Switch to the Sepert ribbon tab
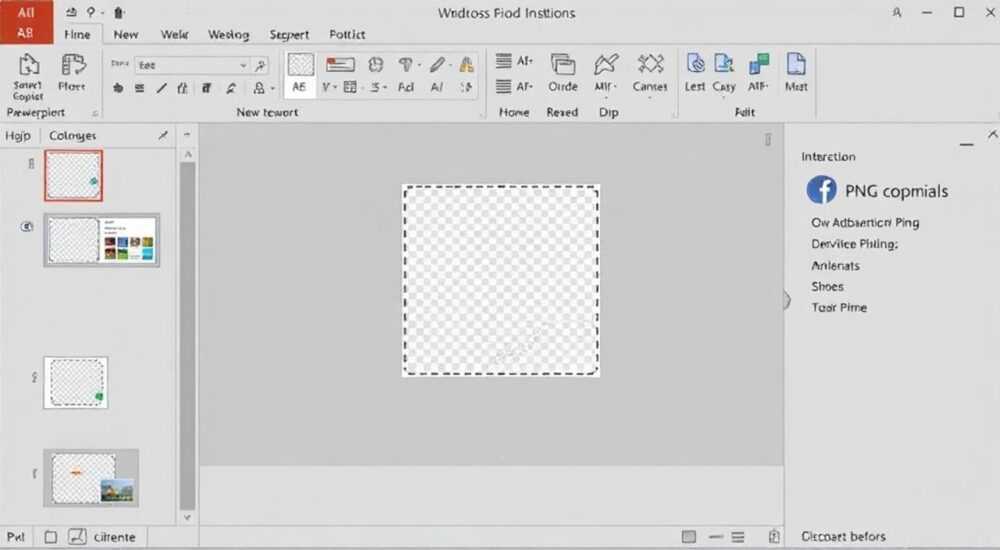The image size is (1000, 550). pyautogui.click(x=289, y=34)
